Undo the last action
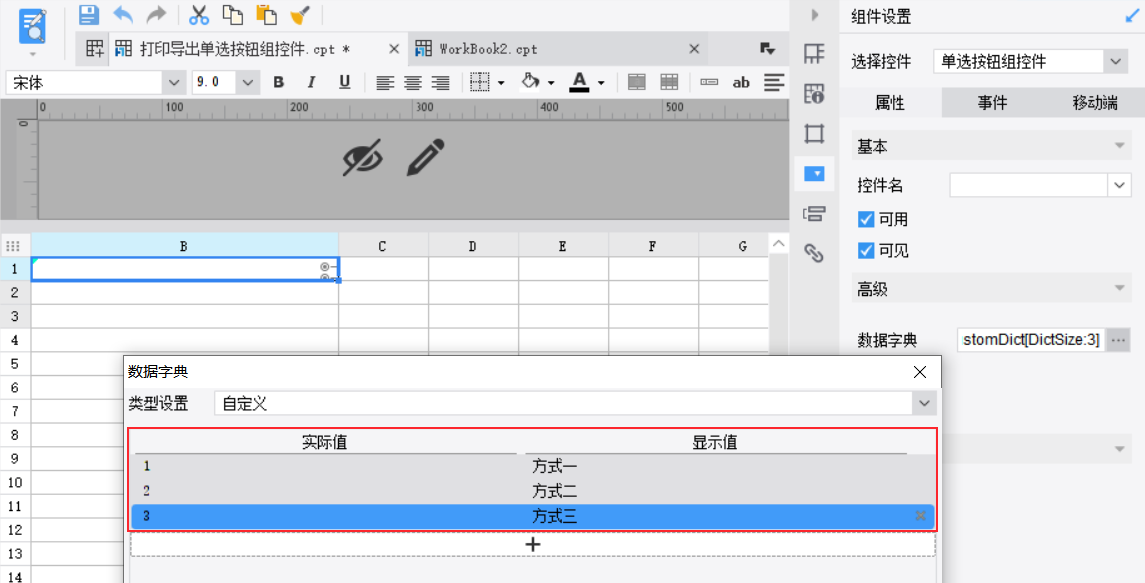The image size is (1145, 583). click(x=123, y=14)
